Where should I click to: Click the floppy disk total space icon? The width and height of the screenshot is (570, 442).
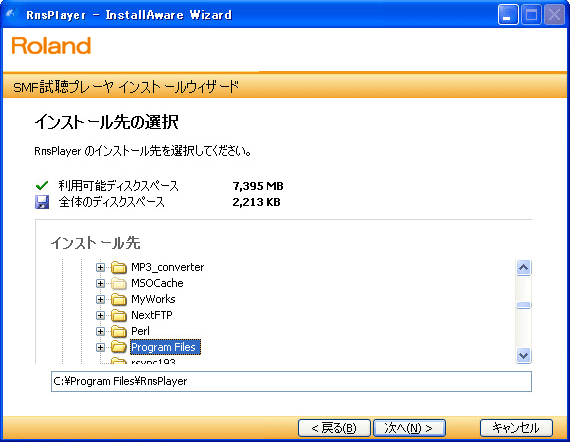click(x=42, y=202)
